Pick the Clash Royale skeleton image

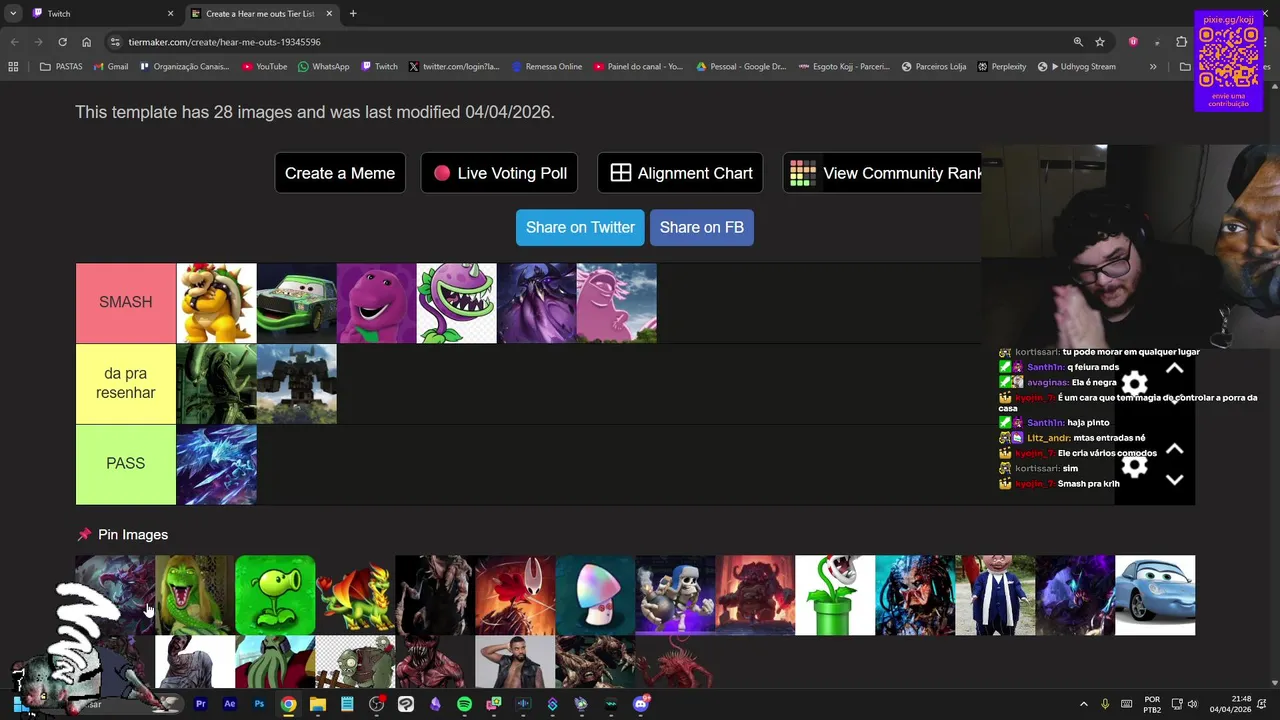point(675,595)
